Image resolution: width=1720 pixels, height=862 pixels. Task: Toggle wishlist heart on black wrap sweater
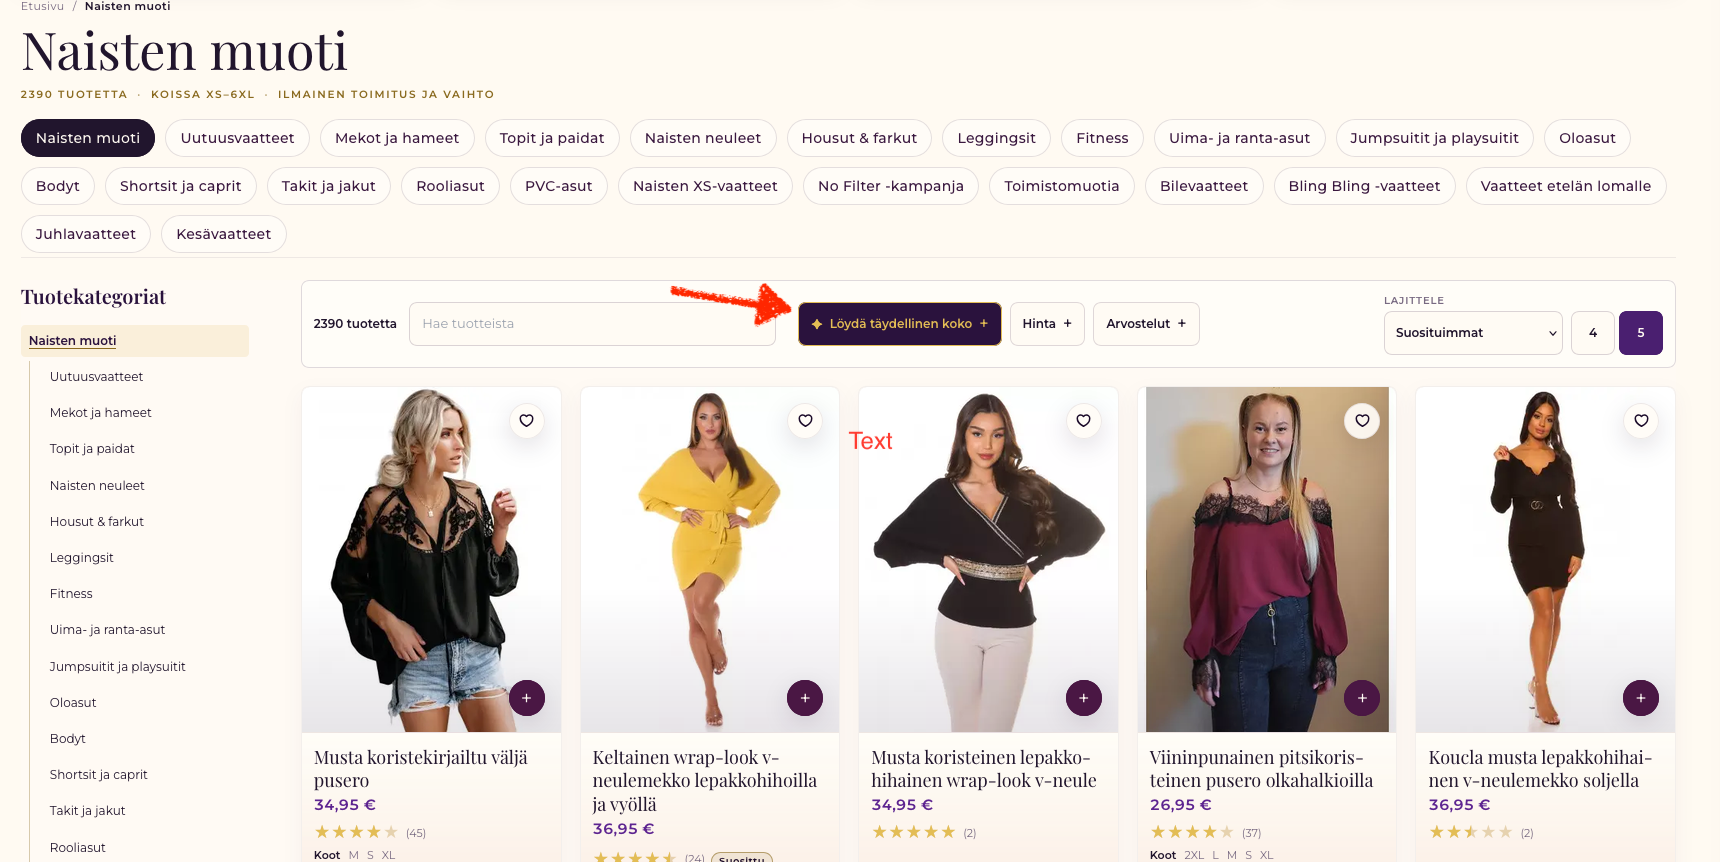[1083, 421]
